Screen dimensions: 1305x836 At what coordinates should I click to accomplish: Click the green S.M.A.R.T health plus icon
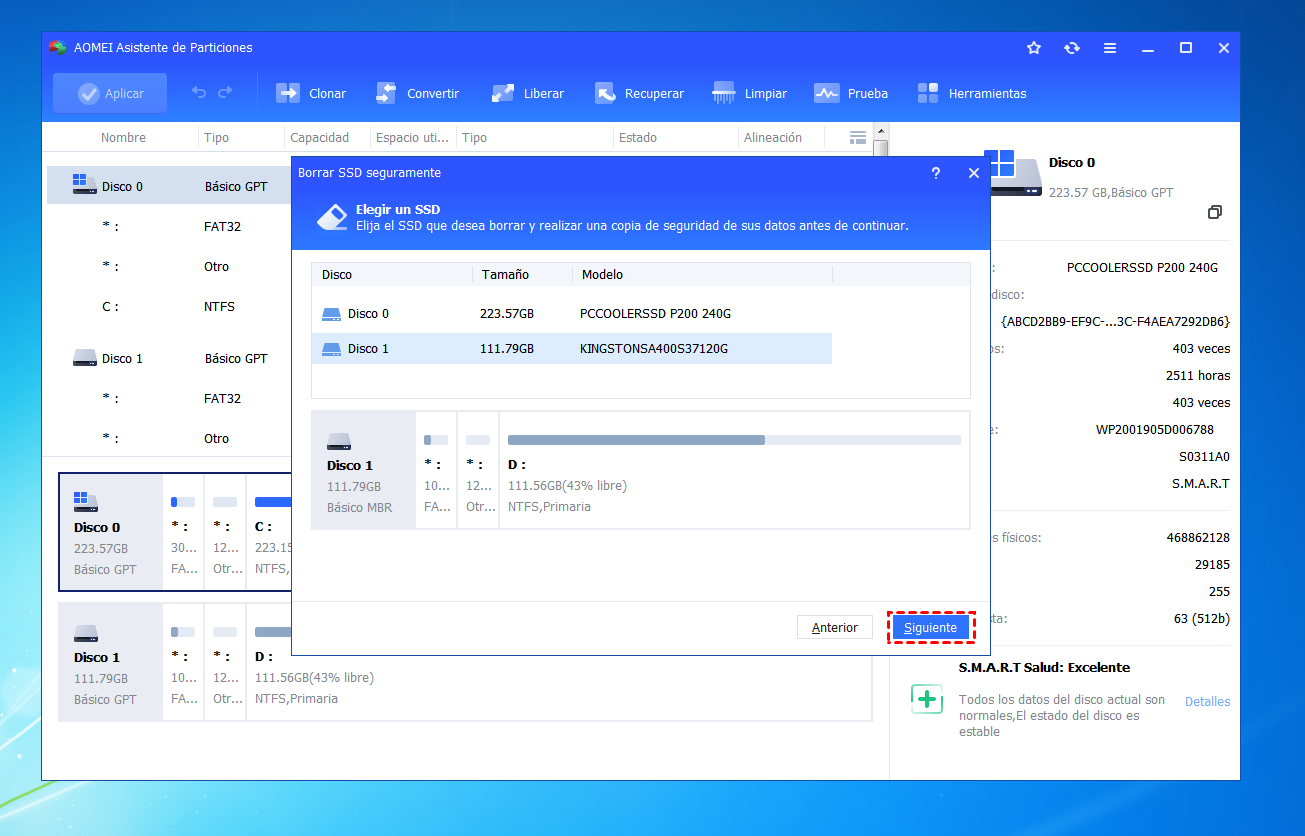[927, 699]
